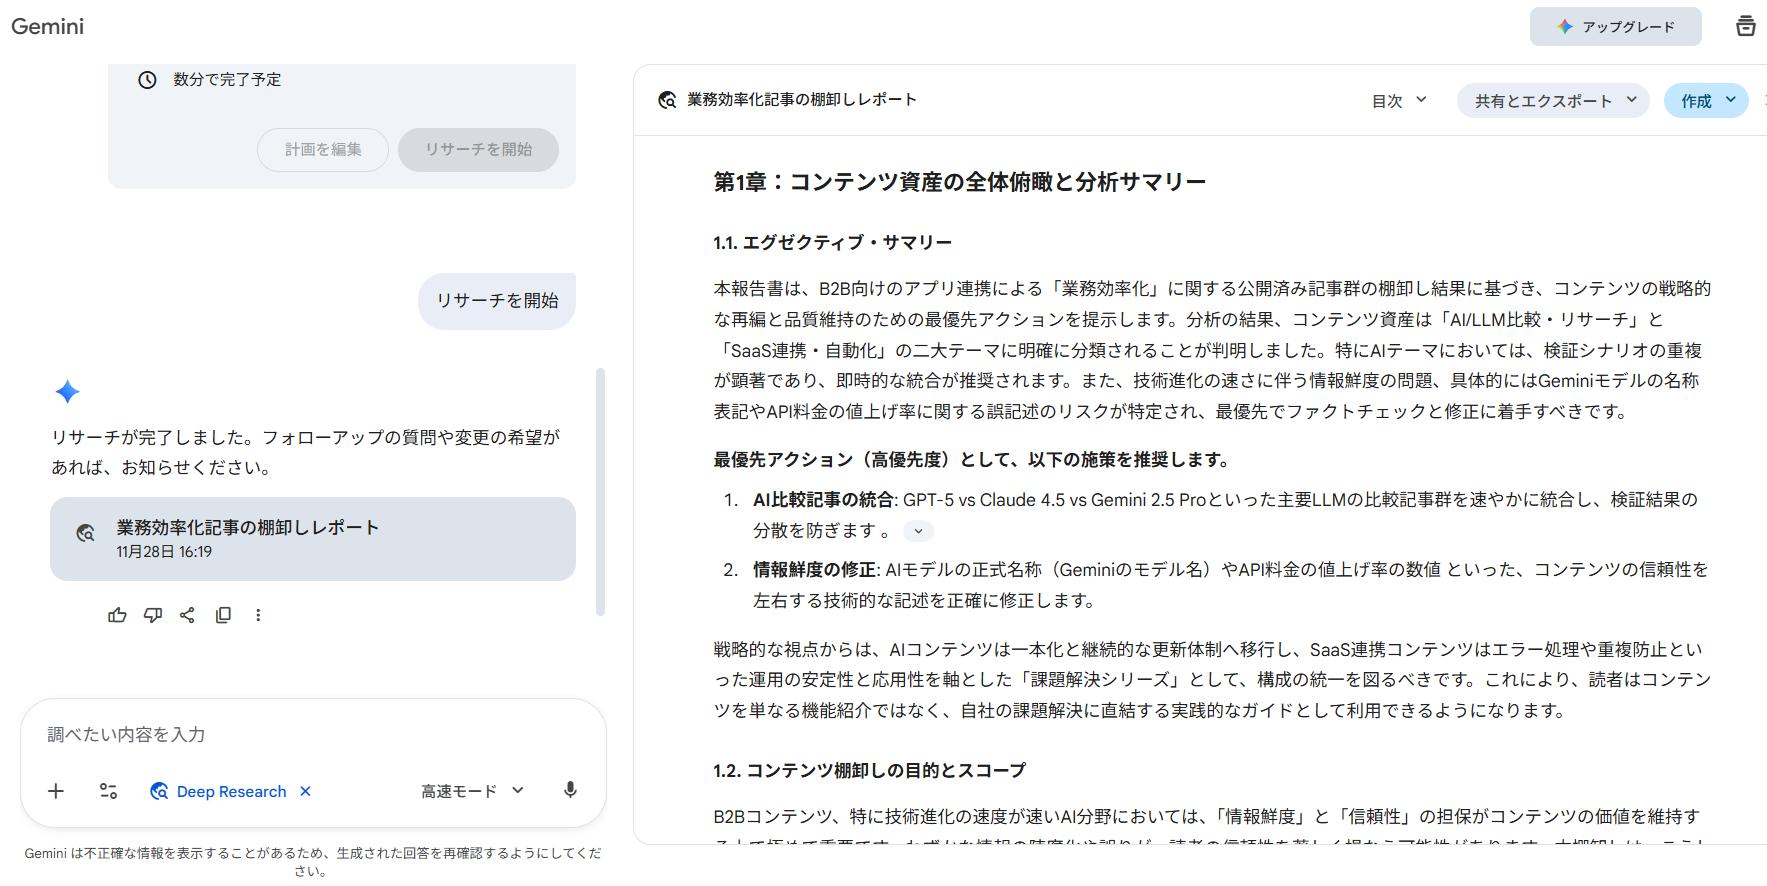Click the thumbs up icon
The image size is (1767, 886).
pos(117,615)
